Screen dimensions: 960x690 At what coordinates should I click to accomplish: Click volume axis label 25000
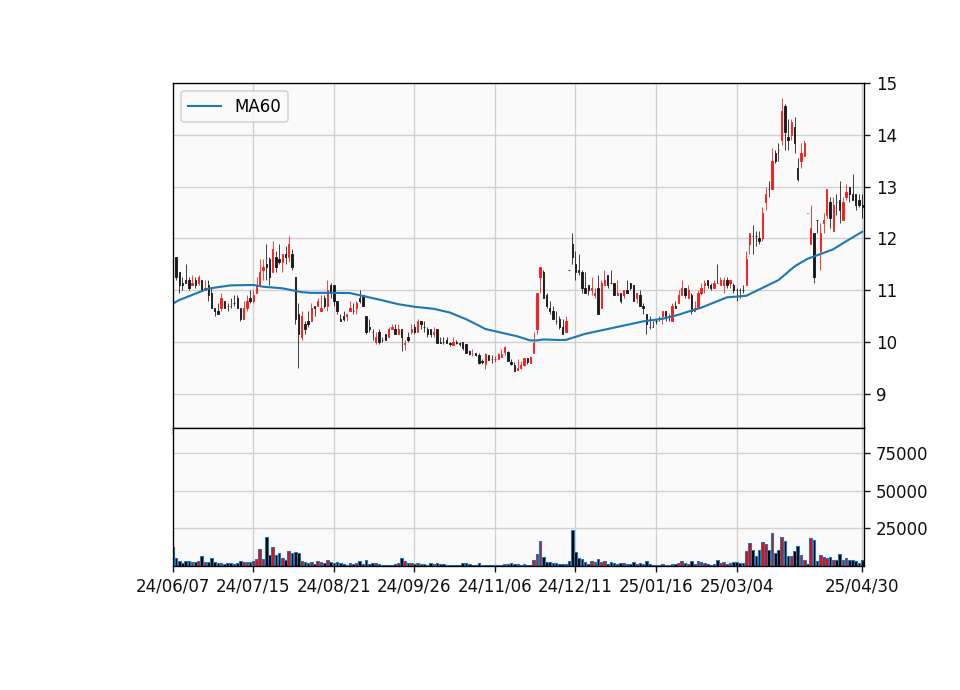click(x=902, y=529)
